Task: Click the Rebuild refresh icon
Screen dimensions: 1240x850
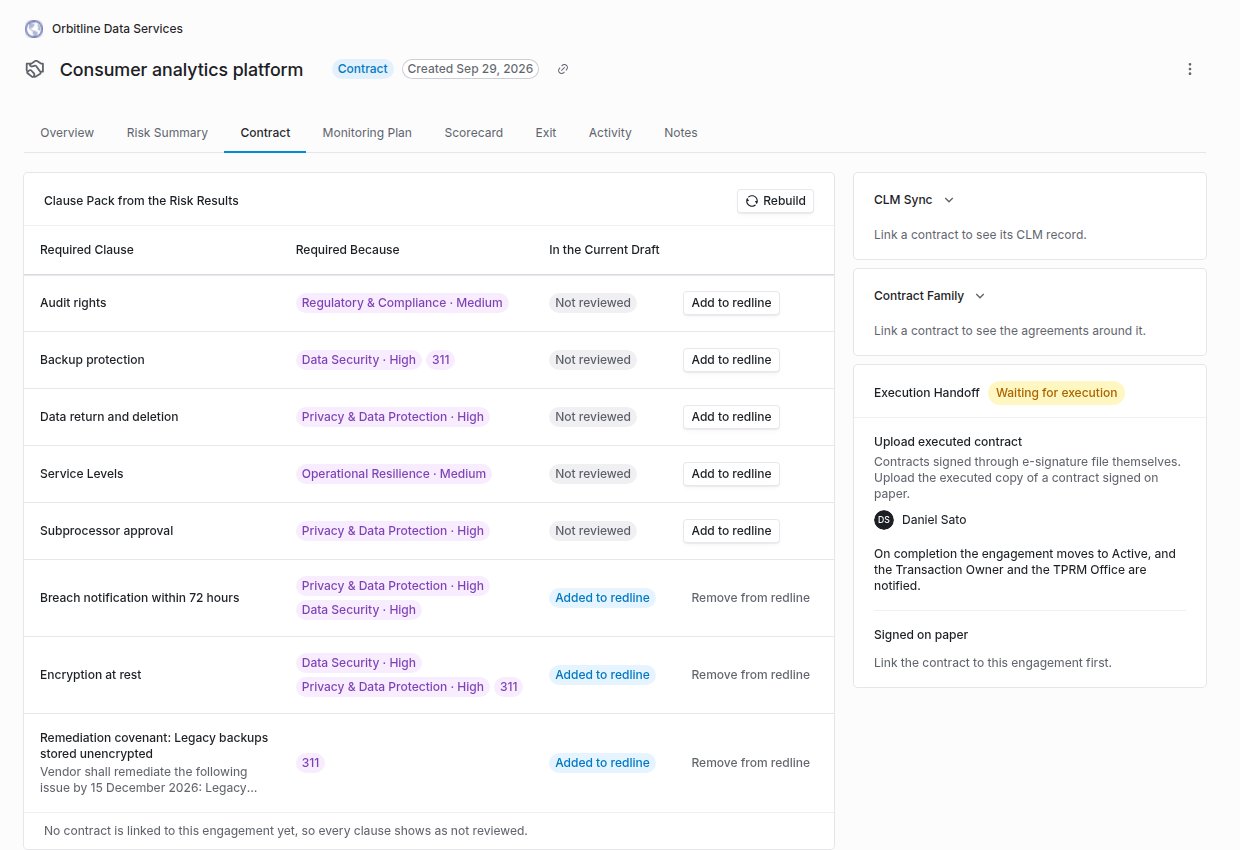Action: pyautogui.click(x=752, y=201)
